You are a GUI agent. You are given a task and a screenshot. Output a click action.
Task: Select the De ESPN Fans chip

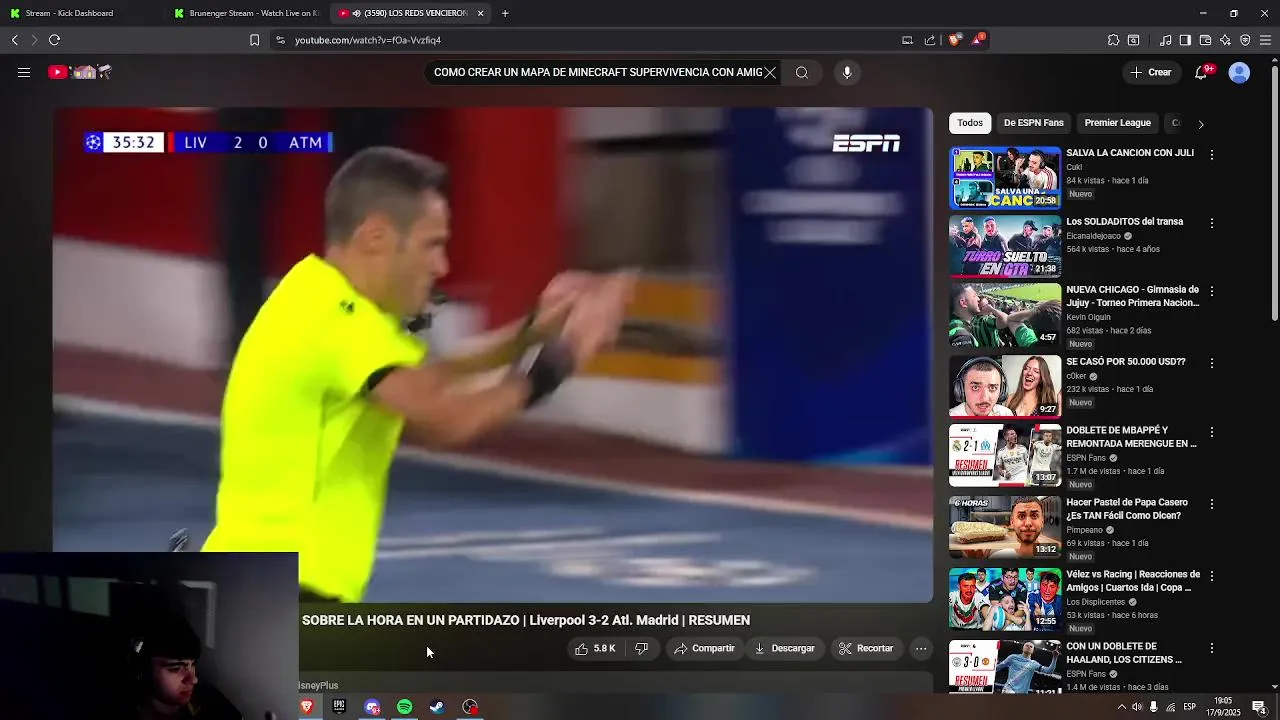pos(1033,123)
